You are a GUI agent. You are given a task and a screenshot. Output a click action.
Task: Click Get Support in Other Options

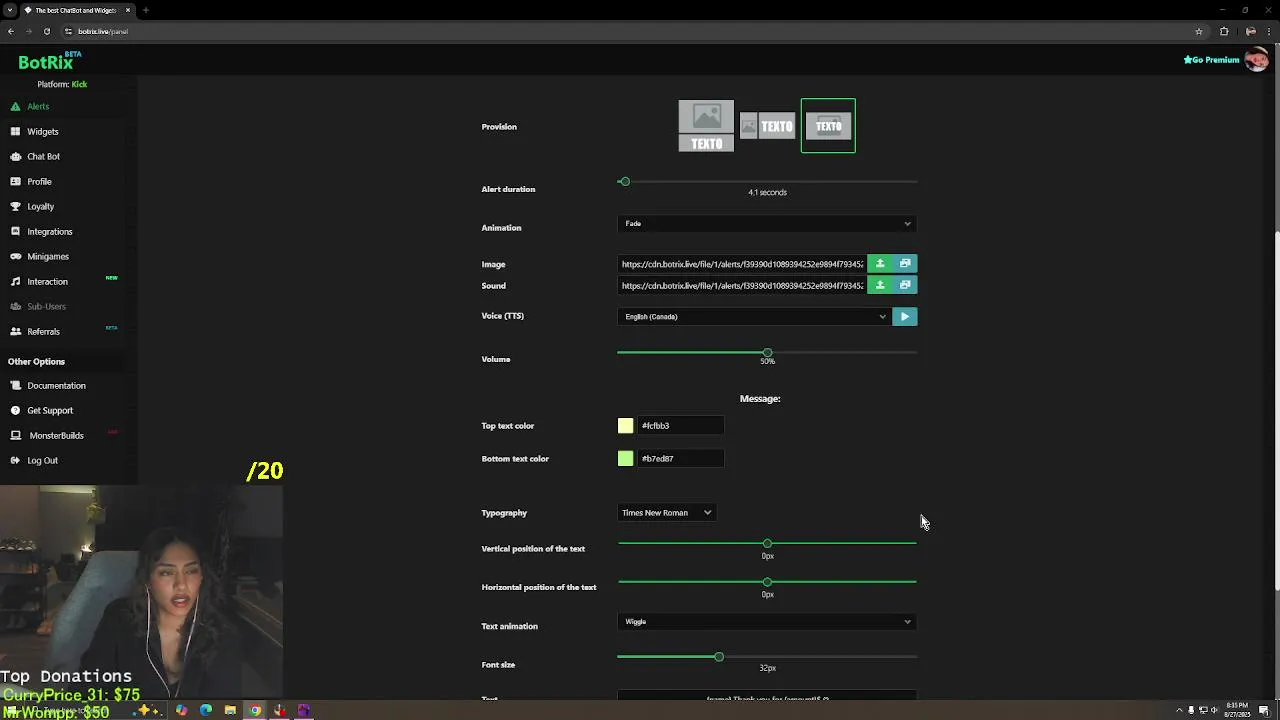click(50, 410)
